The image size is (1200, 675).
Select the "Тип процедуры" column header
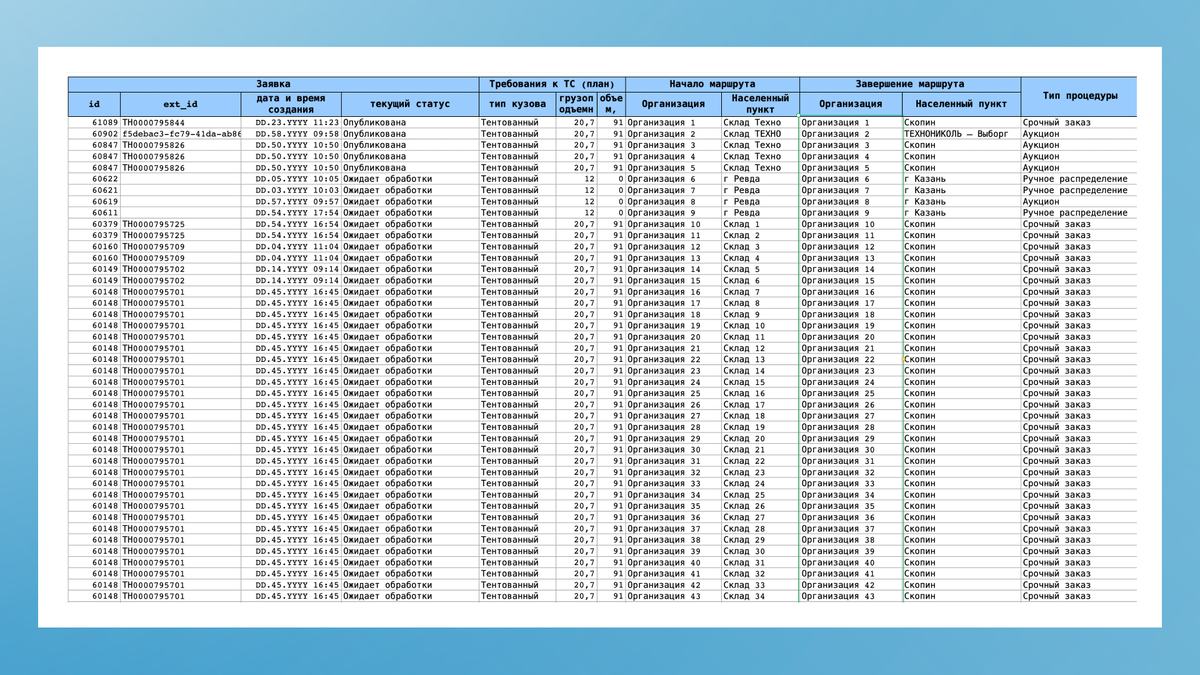point(1080,96)
